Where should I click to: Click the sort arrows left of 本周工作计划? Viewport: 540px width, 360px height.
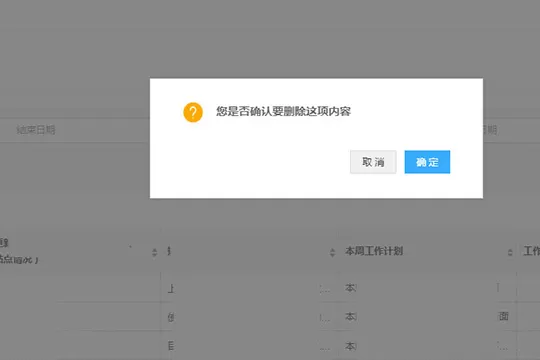pos(332,252)
